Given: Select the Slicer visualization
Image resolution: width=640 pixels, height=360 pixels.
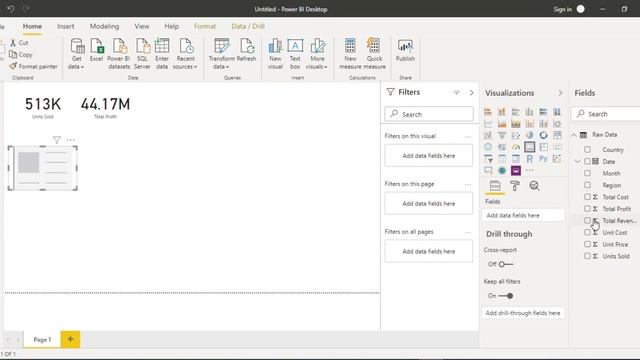Looking at the screenshot, I should click(x=488, y=159).
